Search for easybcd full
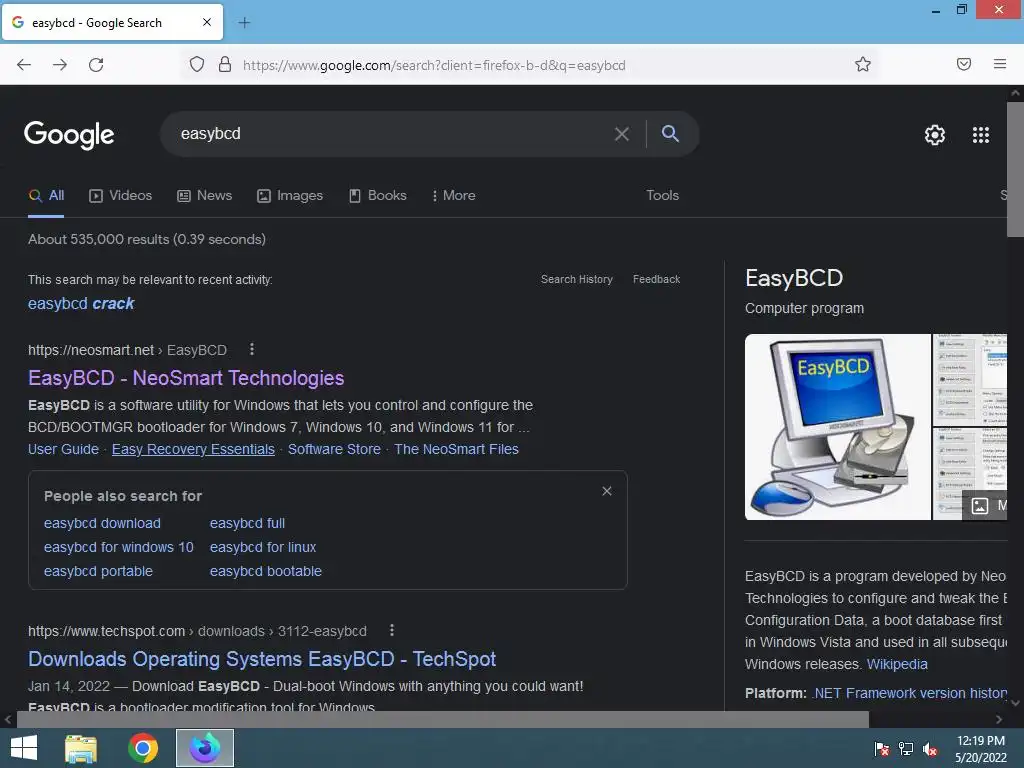This screenshot has height=768, width=1024. pyautogui.click(x=248, y=523)
